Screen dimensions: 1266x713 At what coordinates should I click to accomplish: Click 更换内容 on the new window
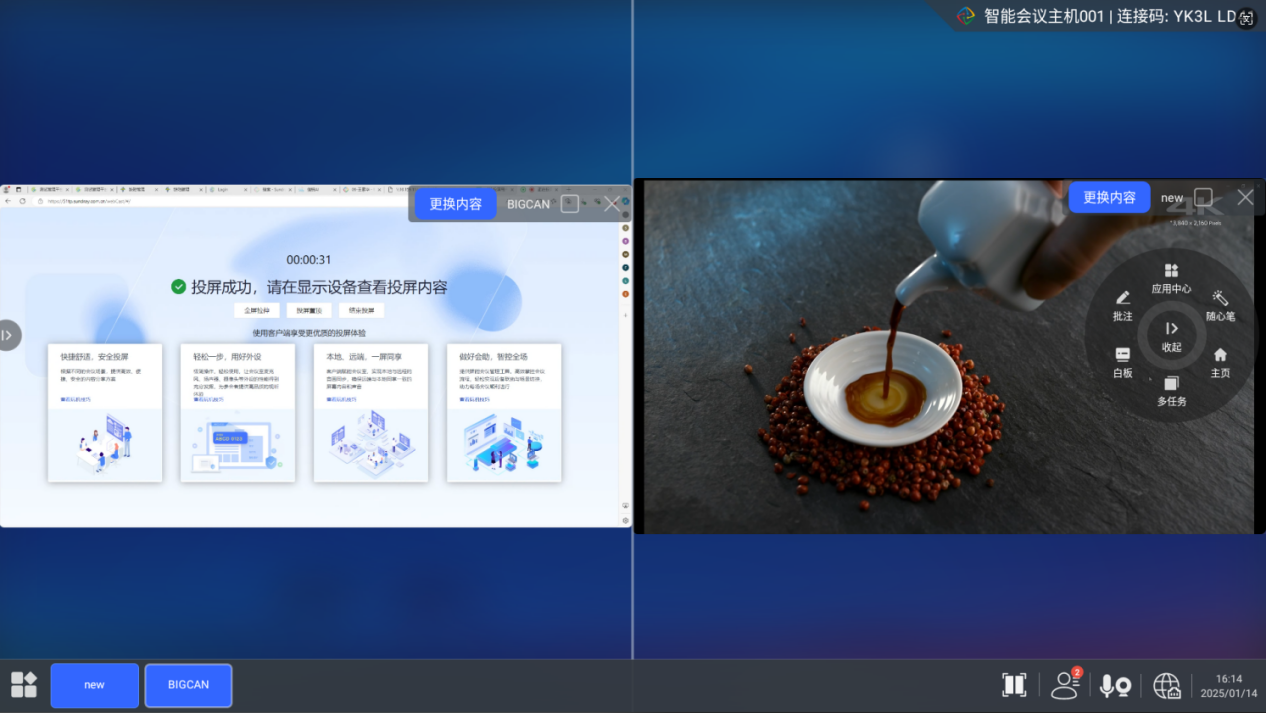[x=1109, y=198]
